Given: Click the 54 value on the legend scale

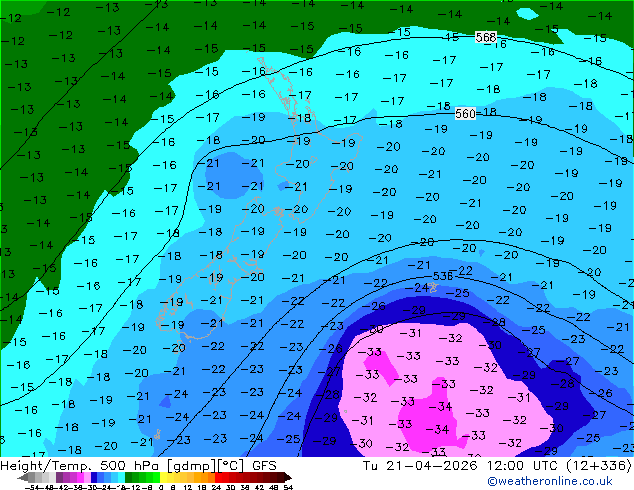Looking at the screenshot, I should coord(288,487).
